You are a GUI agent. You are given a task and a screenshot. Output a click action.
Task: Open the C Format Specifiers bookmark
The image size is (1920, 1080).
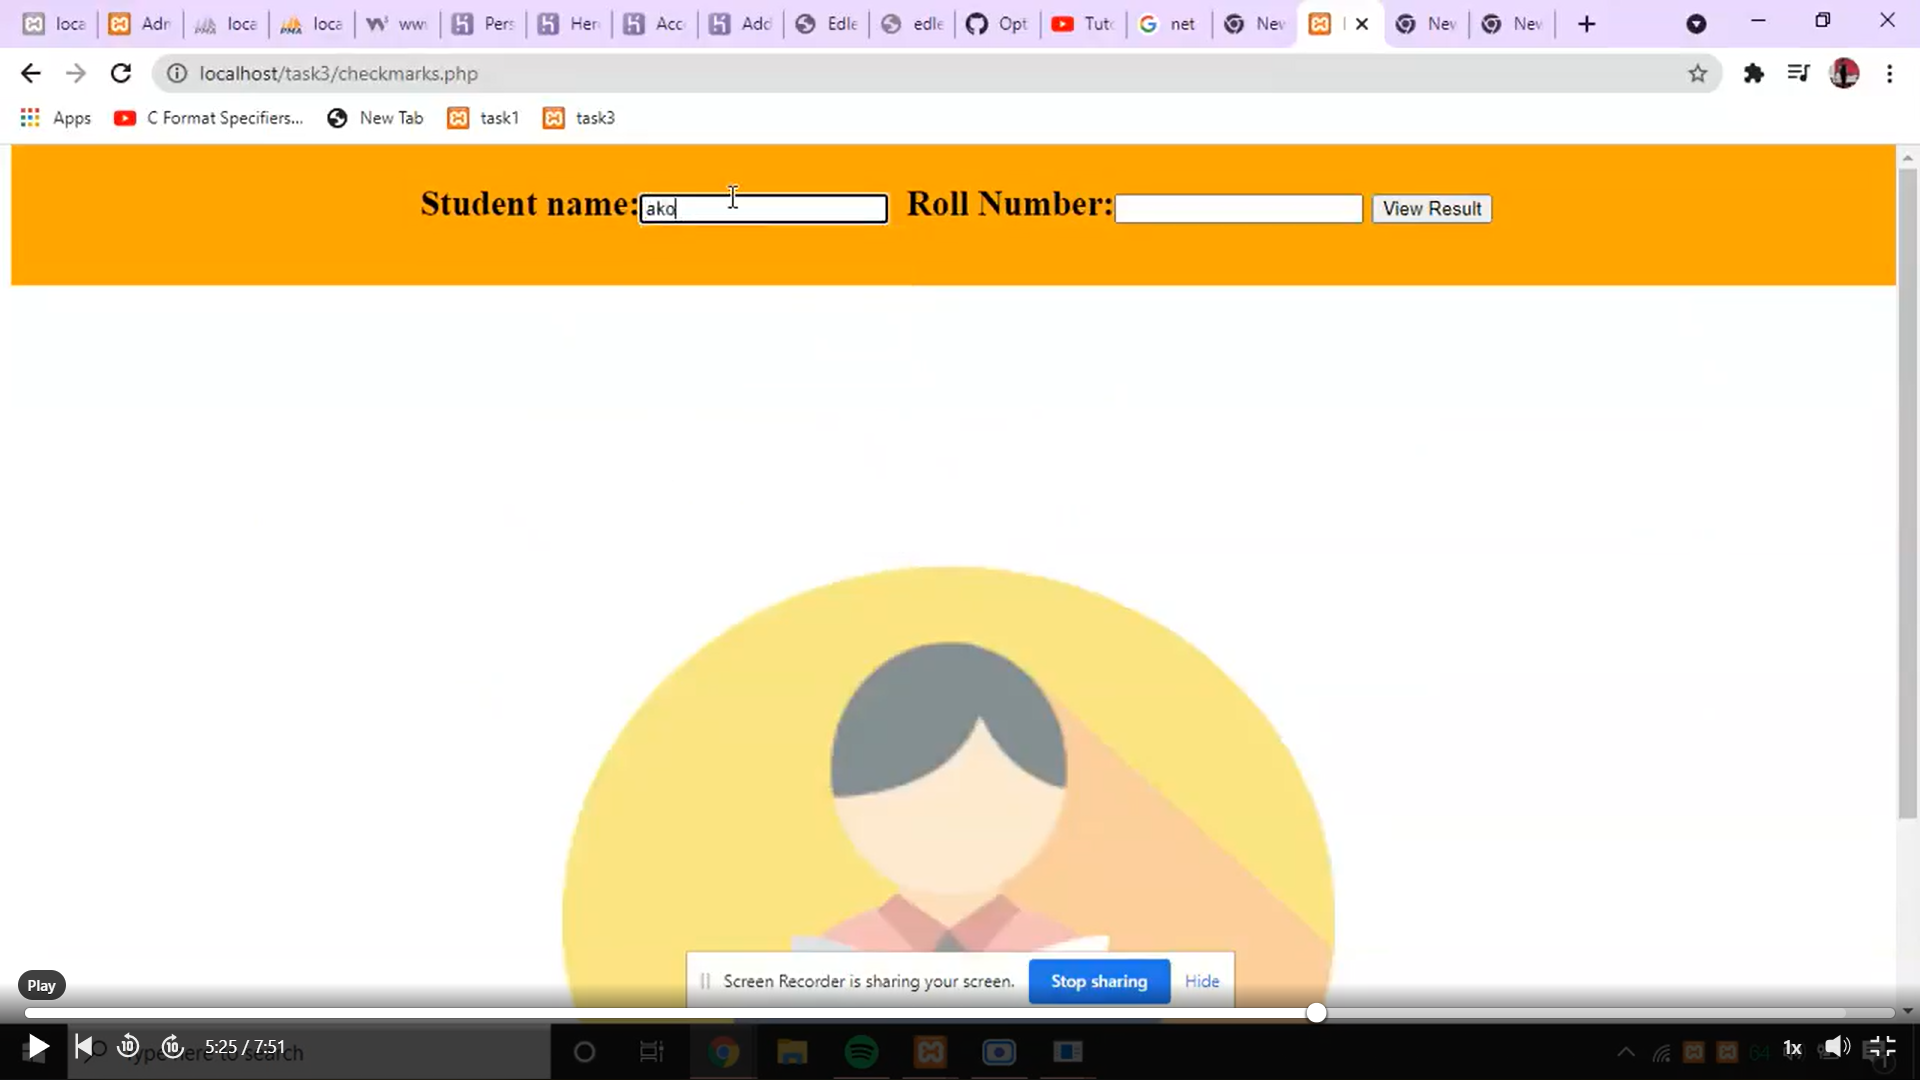pos(208,118)
